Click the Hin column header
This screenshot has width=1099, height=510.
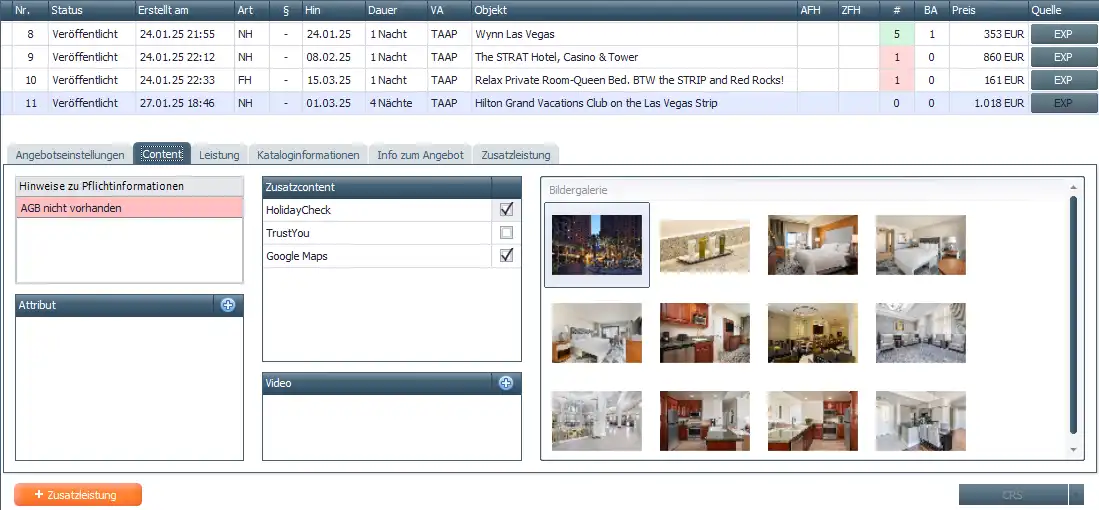(333, 11)
